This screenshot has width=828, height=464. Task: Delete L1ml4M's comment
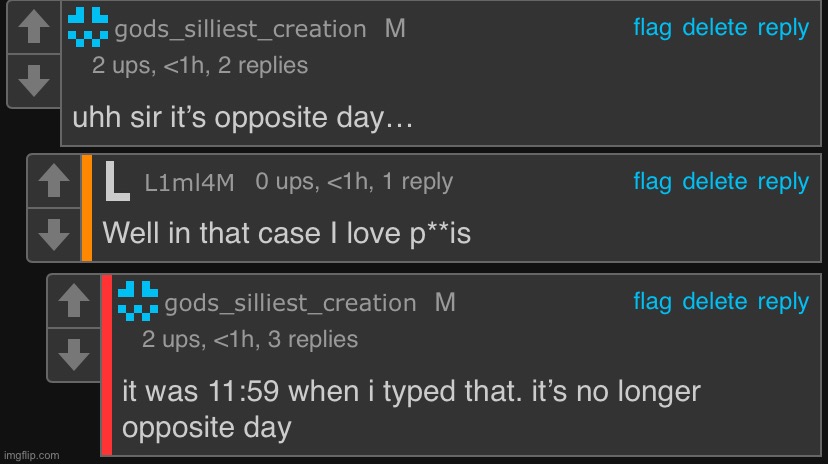[x=714, y=182]
